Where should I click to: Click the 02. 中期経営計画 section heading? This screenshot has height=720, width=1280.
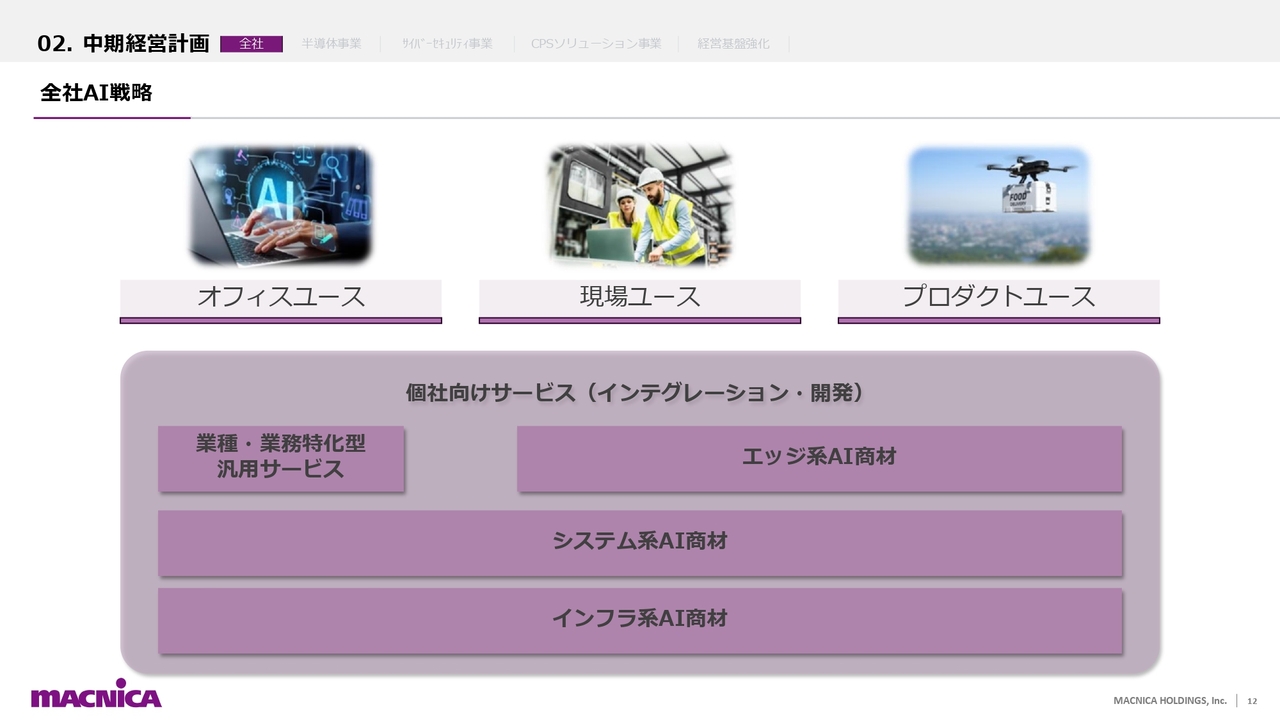[x=123, y=44]
